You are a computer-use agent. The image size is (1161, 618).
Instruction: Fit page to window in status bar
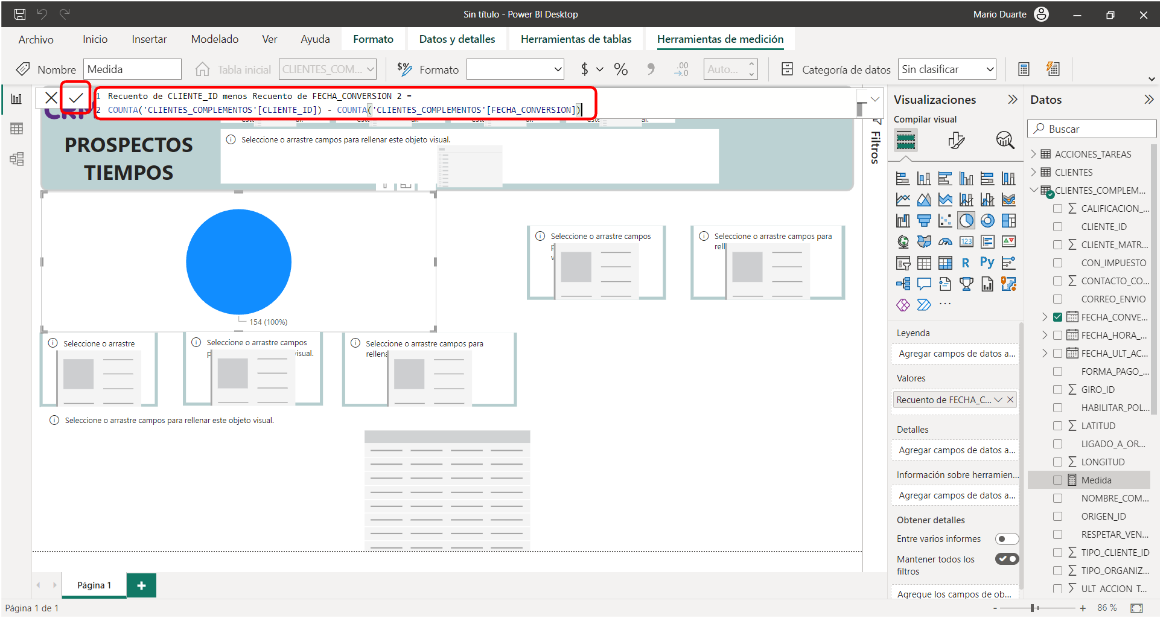click(x=1137, y=608)
